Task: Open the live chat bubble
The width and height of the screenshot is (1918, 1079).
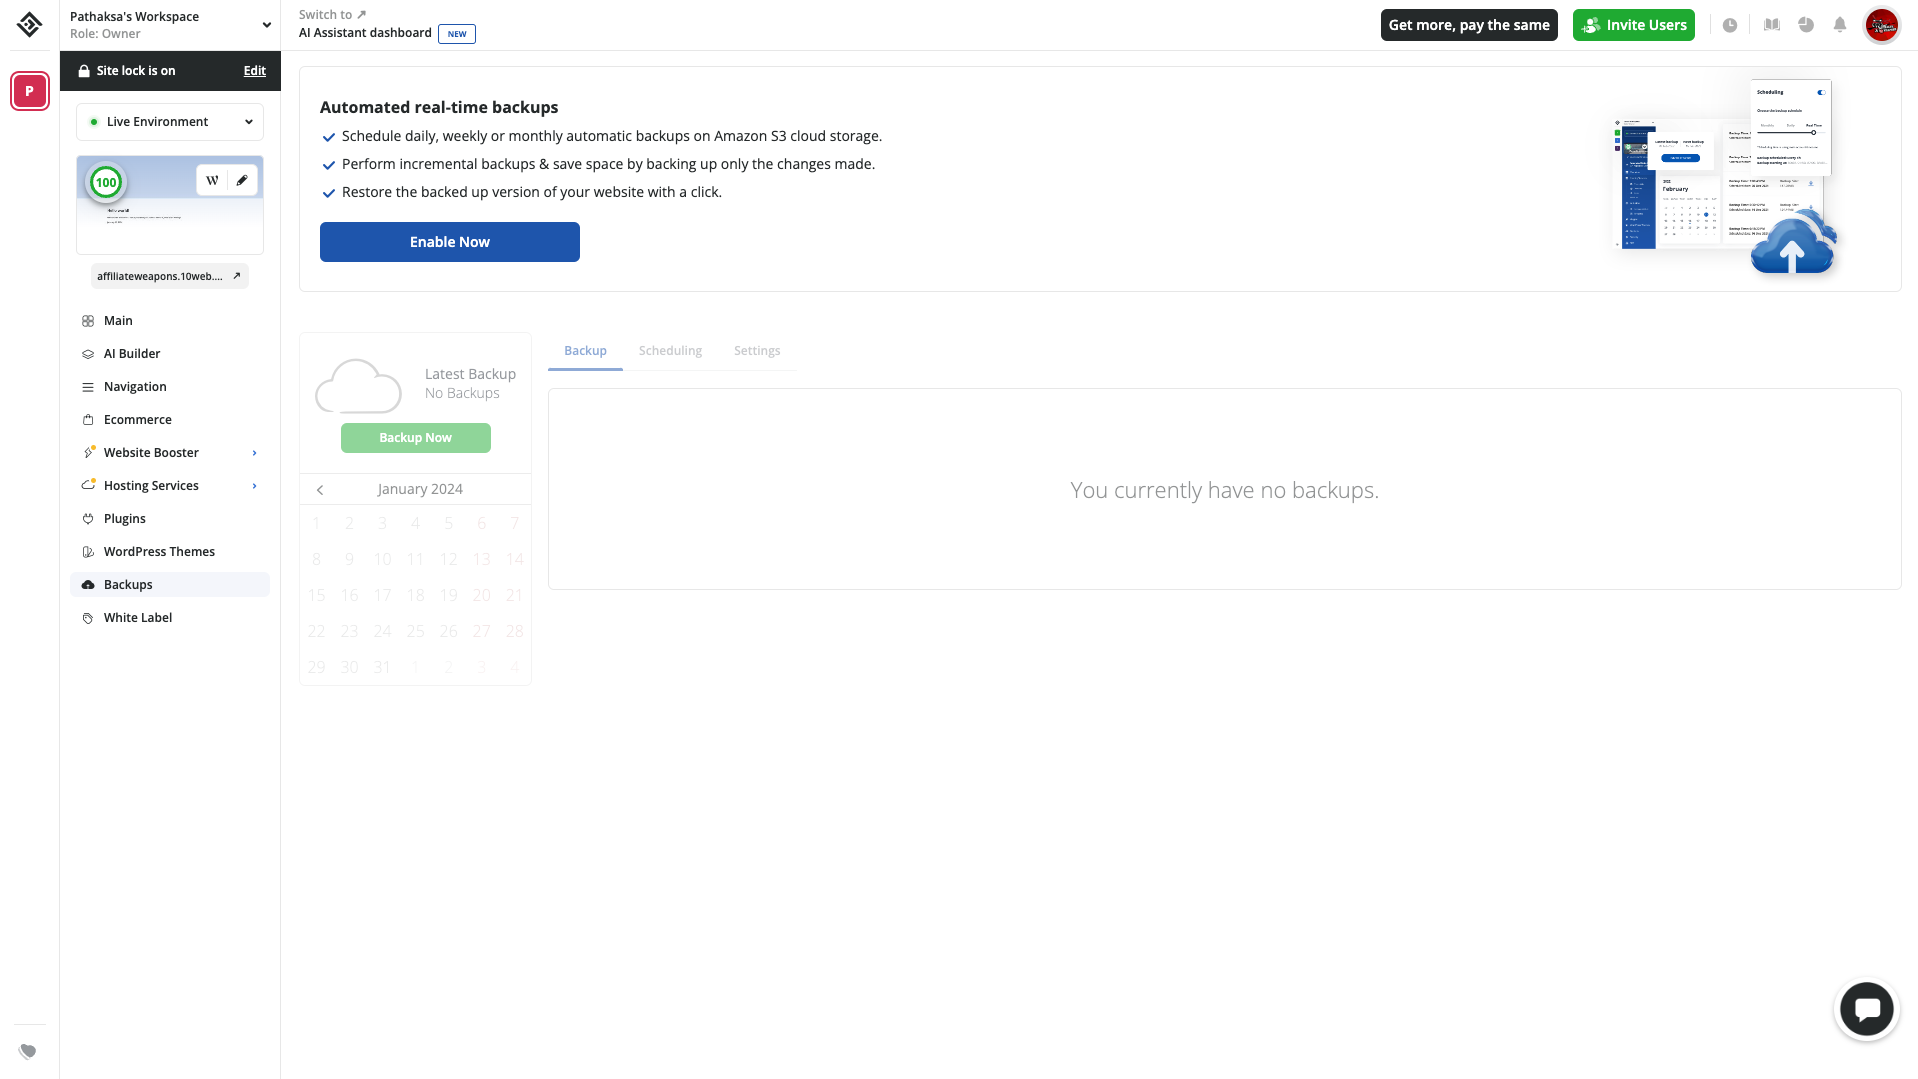Action: coord(1866,1009)
